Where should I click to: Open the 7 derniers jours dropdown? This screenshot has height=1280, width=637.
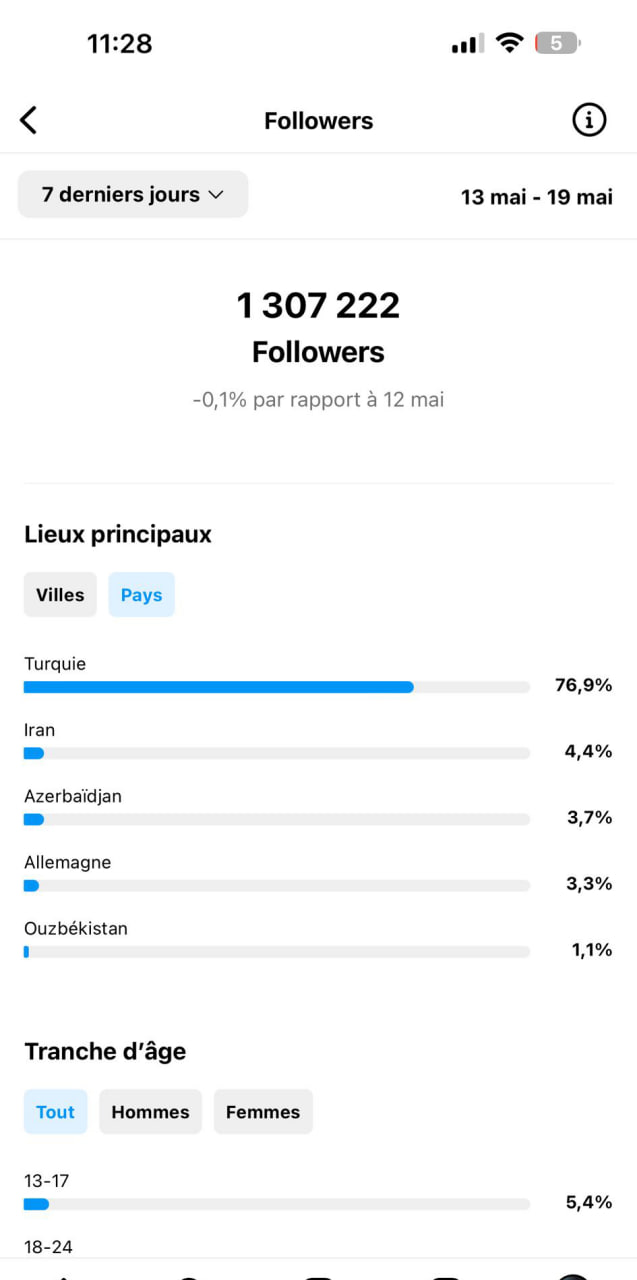133,194
